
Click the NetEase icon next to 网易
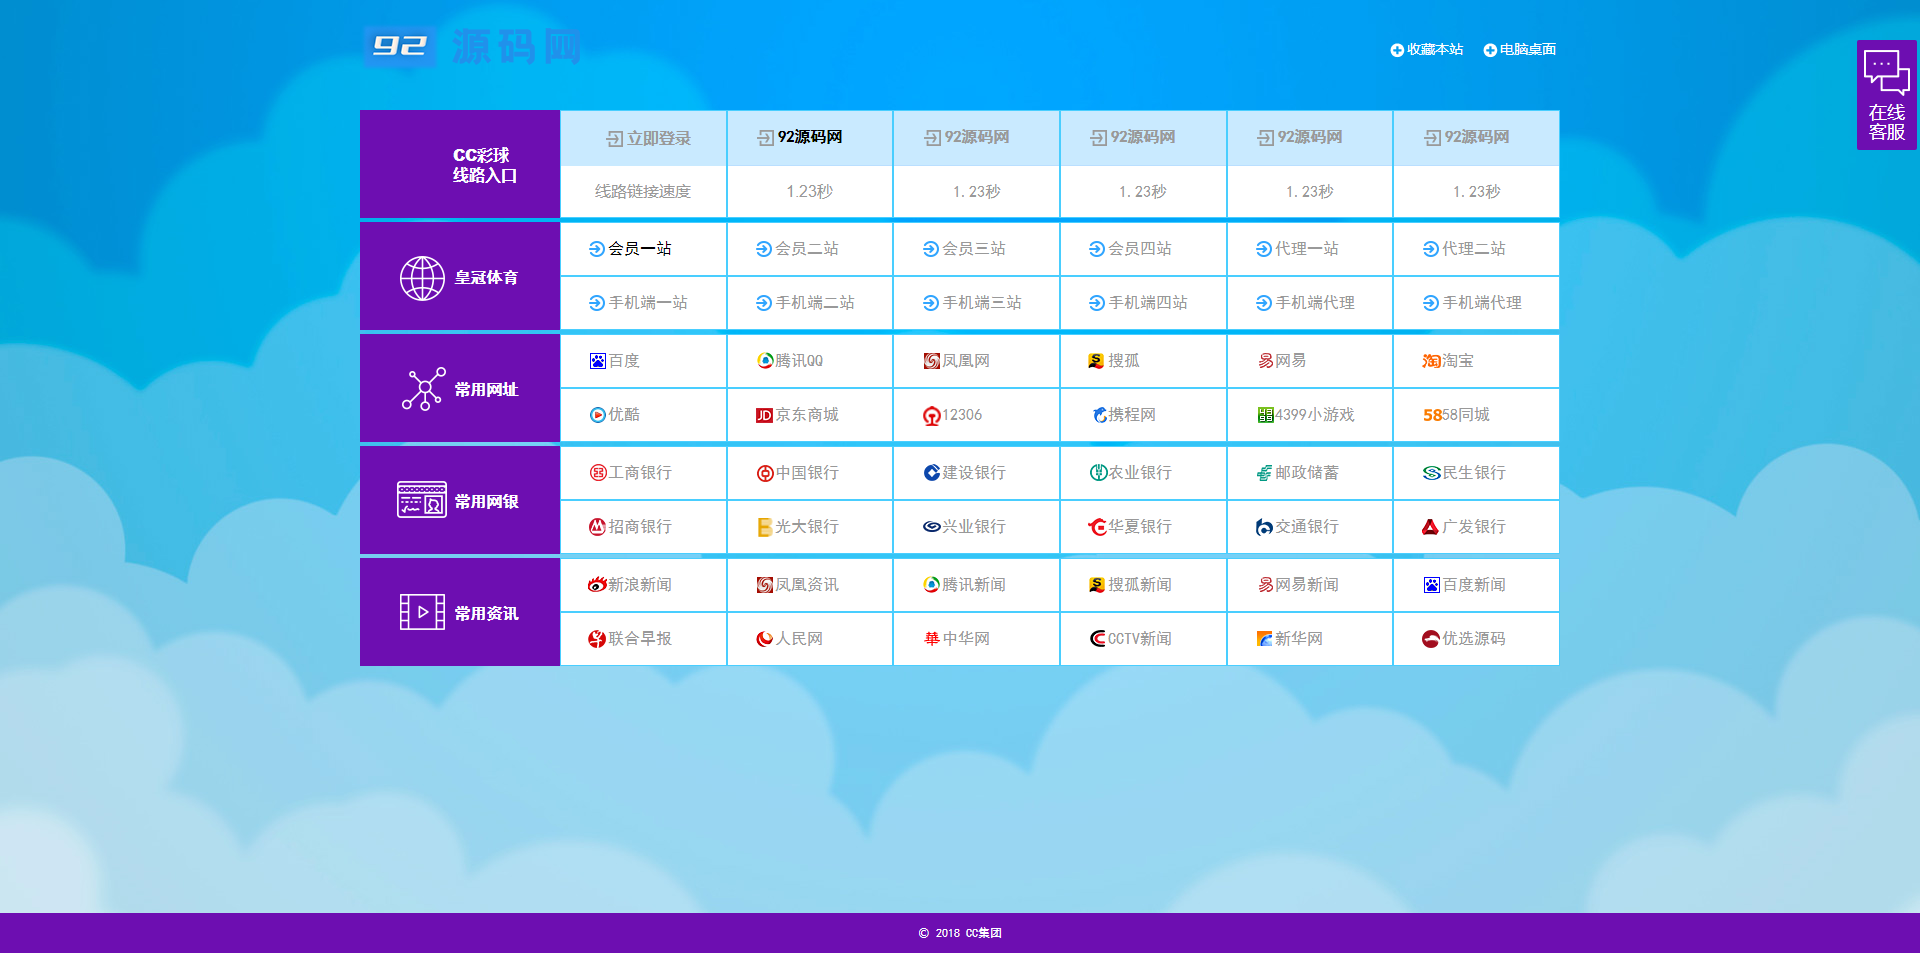pyautogui.click(x=1265, y=361)
